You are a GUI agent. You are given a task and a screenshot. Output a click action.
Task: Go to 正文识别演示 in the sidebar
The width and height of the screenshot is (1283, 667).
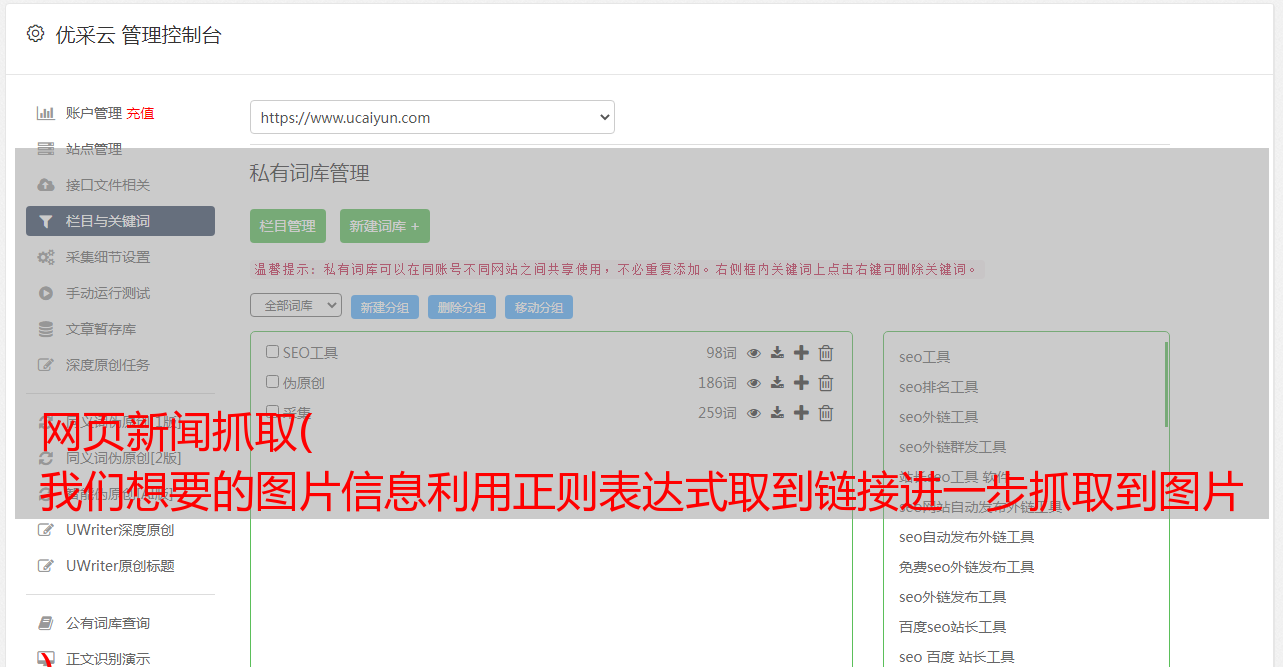pyautogui.click(x=108, y=659)
